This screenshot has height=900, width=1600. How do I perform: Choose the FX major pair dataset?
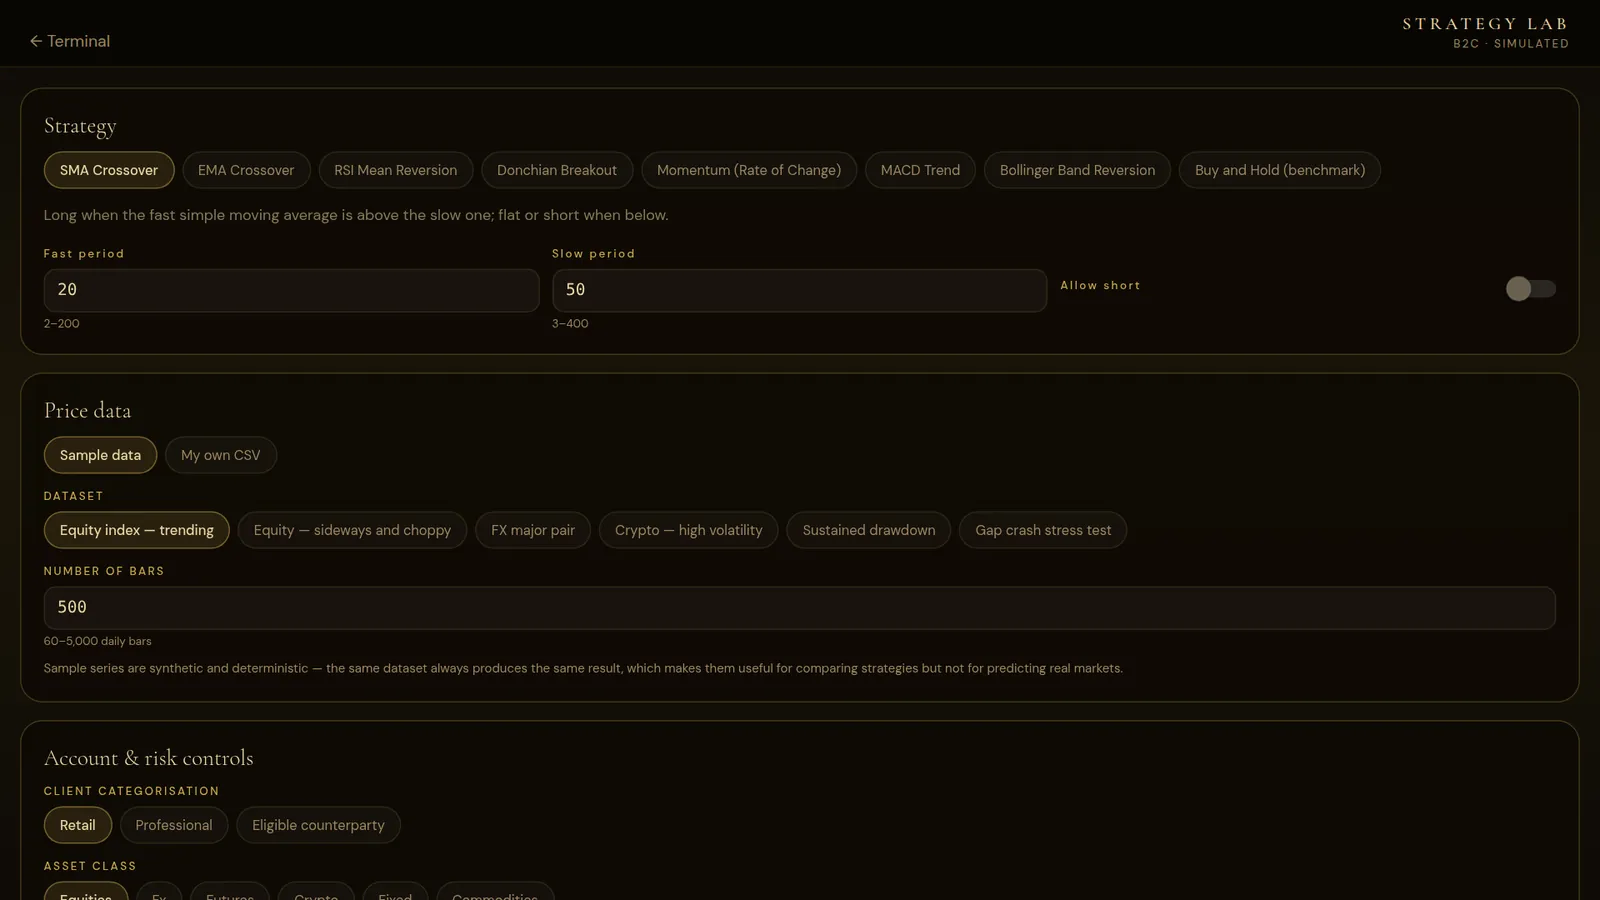click(533, 530)
